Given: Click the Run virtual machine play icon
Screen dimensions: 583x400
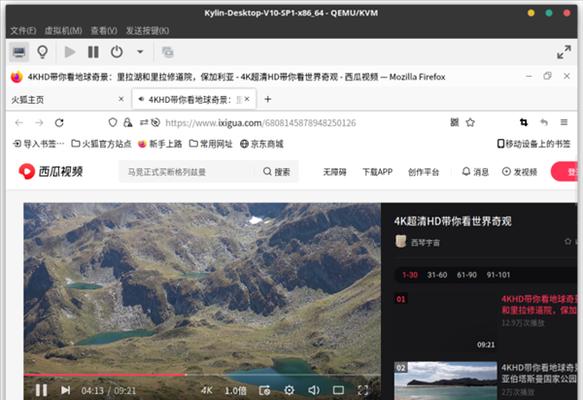Looking at the screenshot, I should click(70, 52).
